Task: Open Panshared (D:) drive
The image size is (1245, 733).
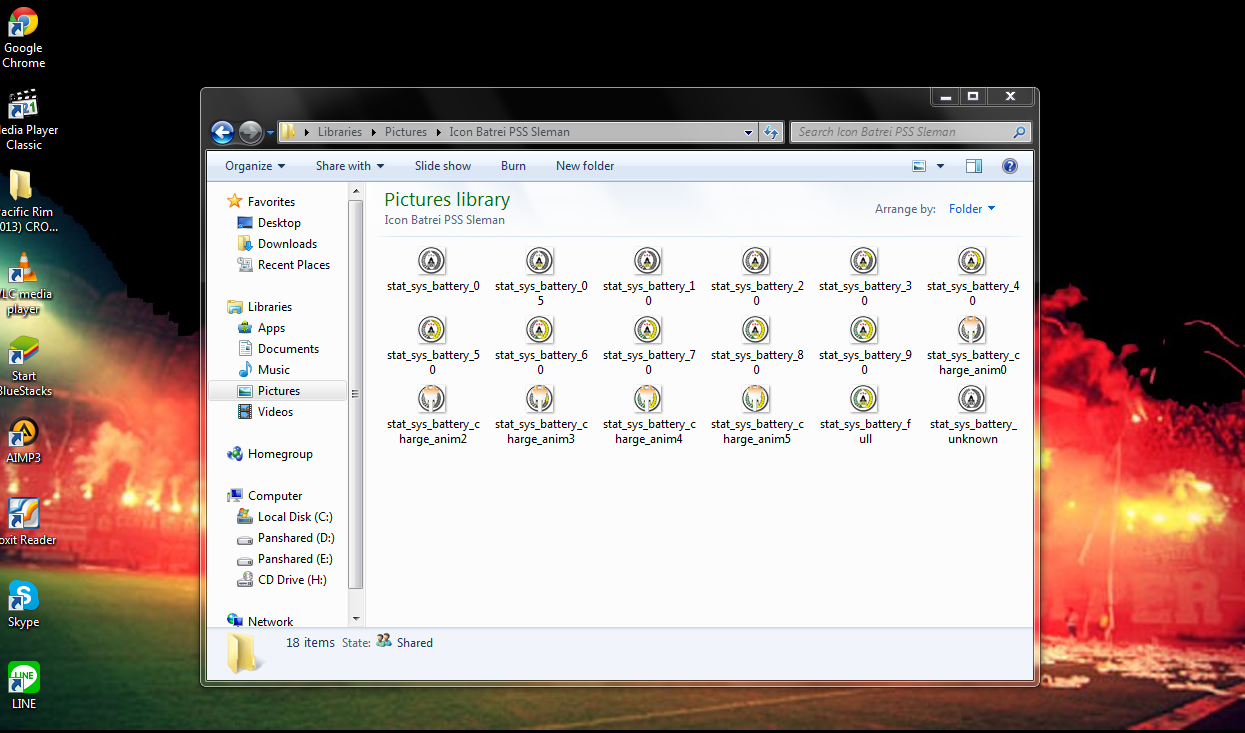Action: (x=286, y=537)
